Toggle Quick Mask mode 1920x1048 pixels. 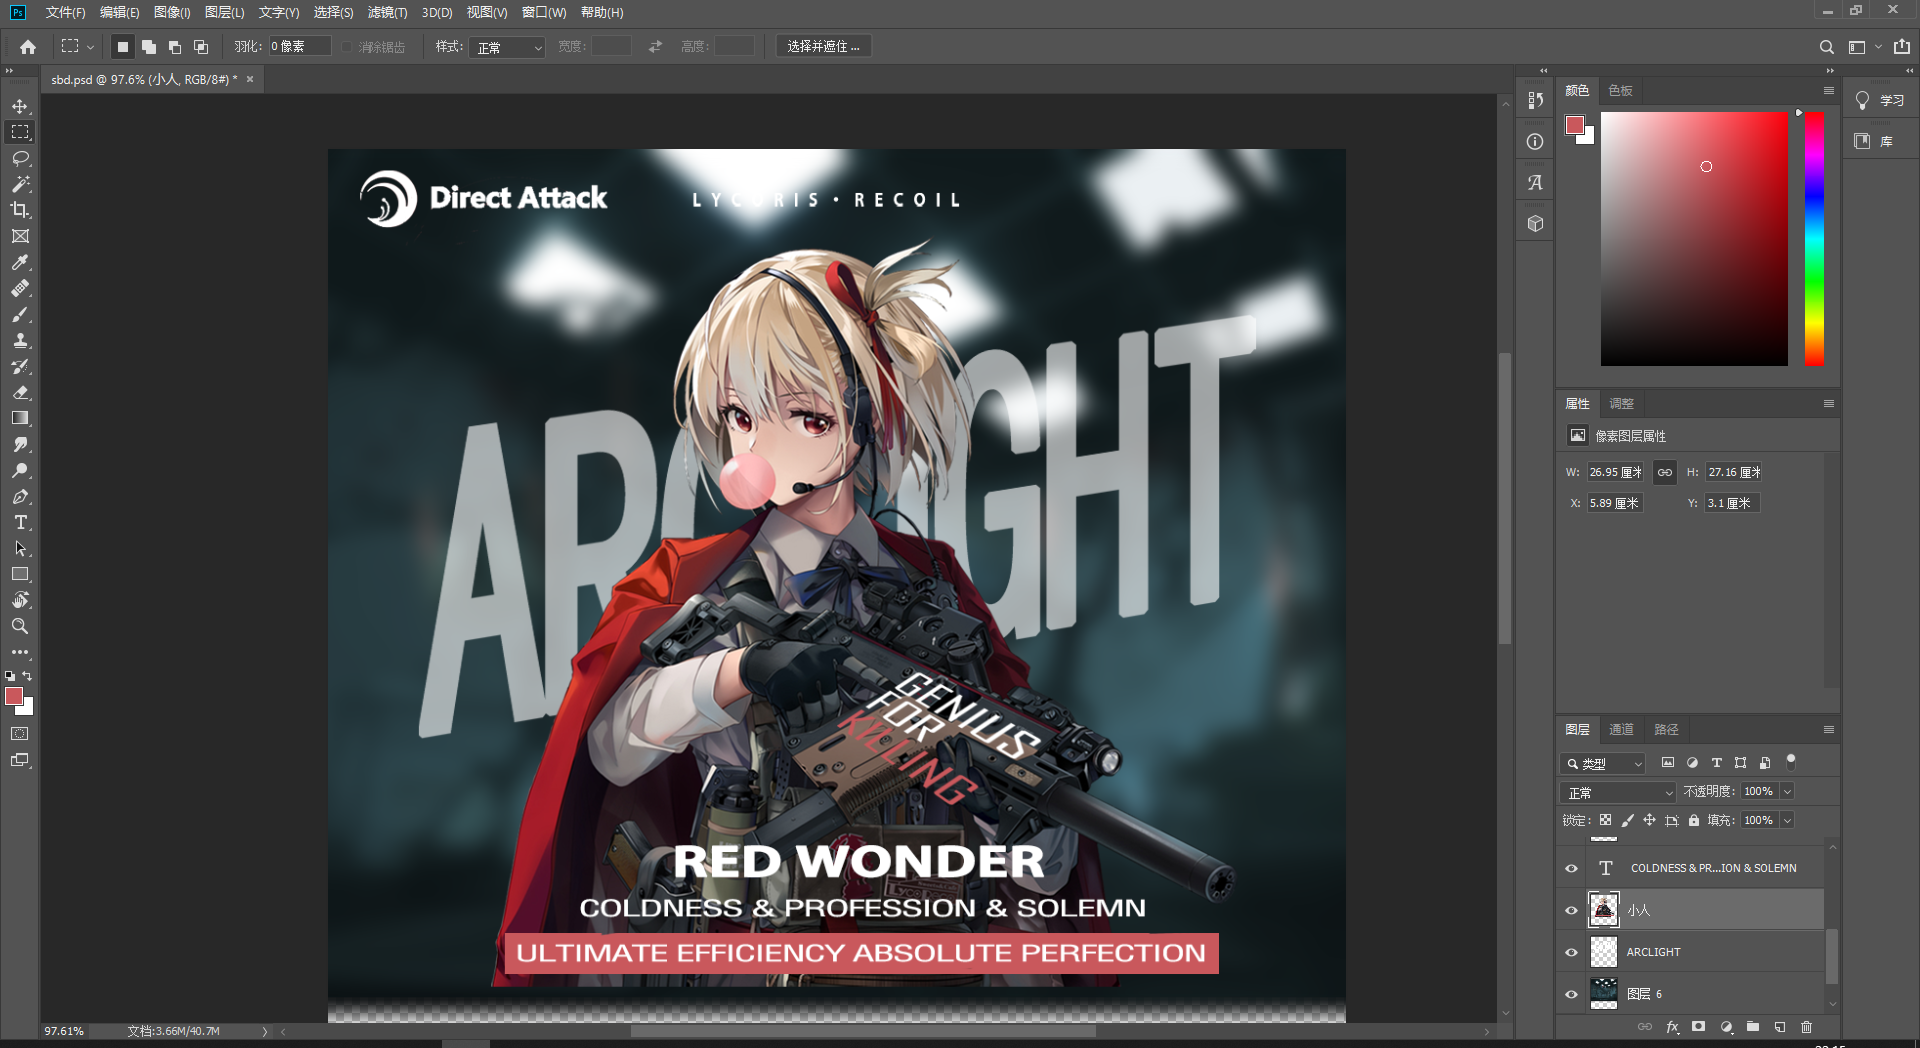[x=20, y=734]
